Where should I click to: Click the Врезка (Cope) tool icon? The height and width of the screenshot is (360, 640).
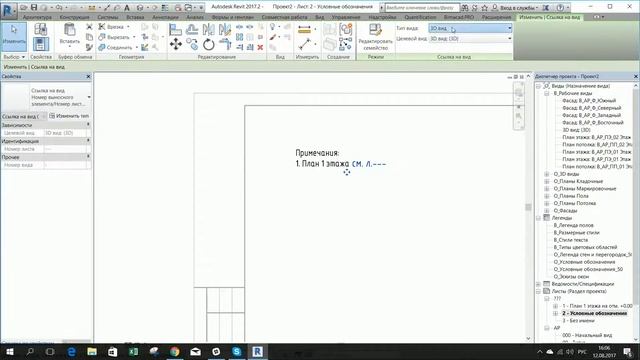[x=102, y=27]
